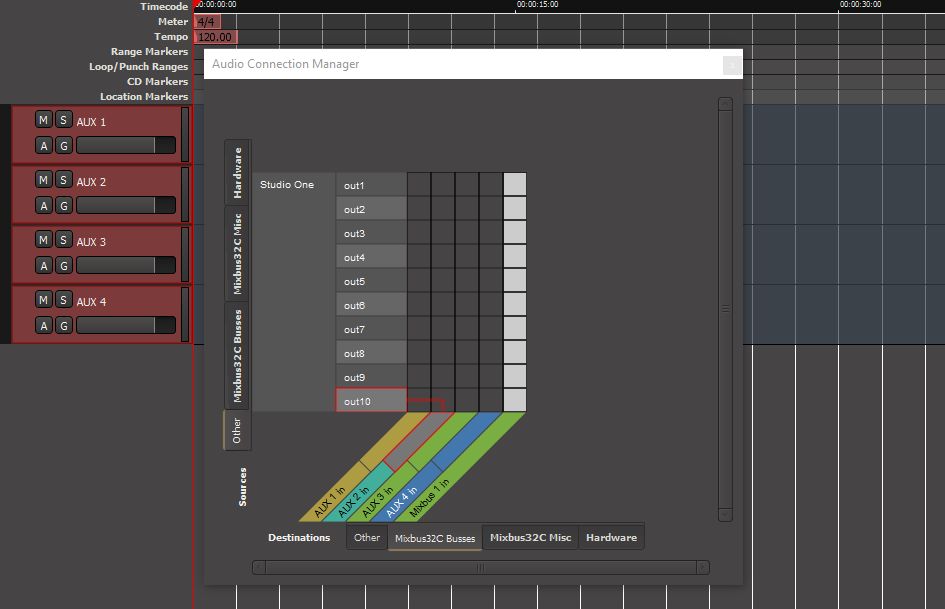Image resolution: width=945 pixels, height=609 pixels.
Task: Select the AUX 1 in destination column
Action: pos(330,502)
